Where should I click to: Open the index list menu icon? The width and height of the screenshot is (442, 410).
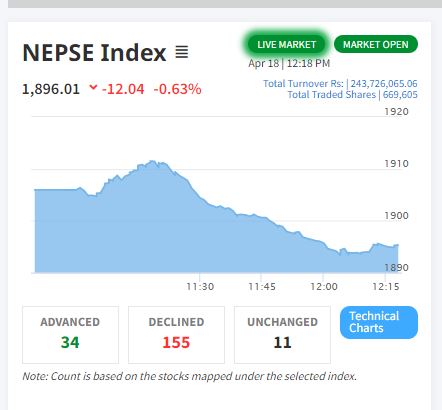pos(182,52)
